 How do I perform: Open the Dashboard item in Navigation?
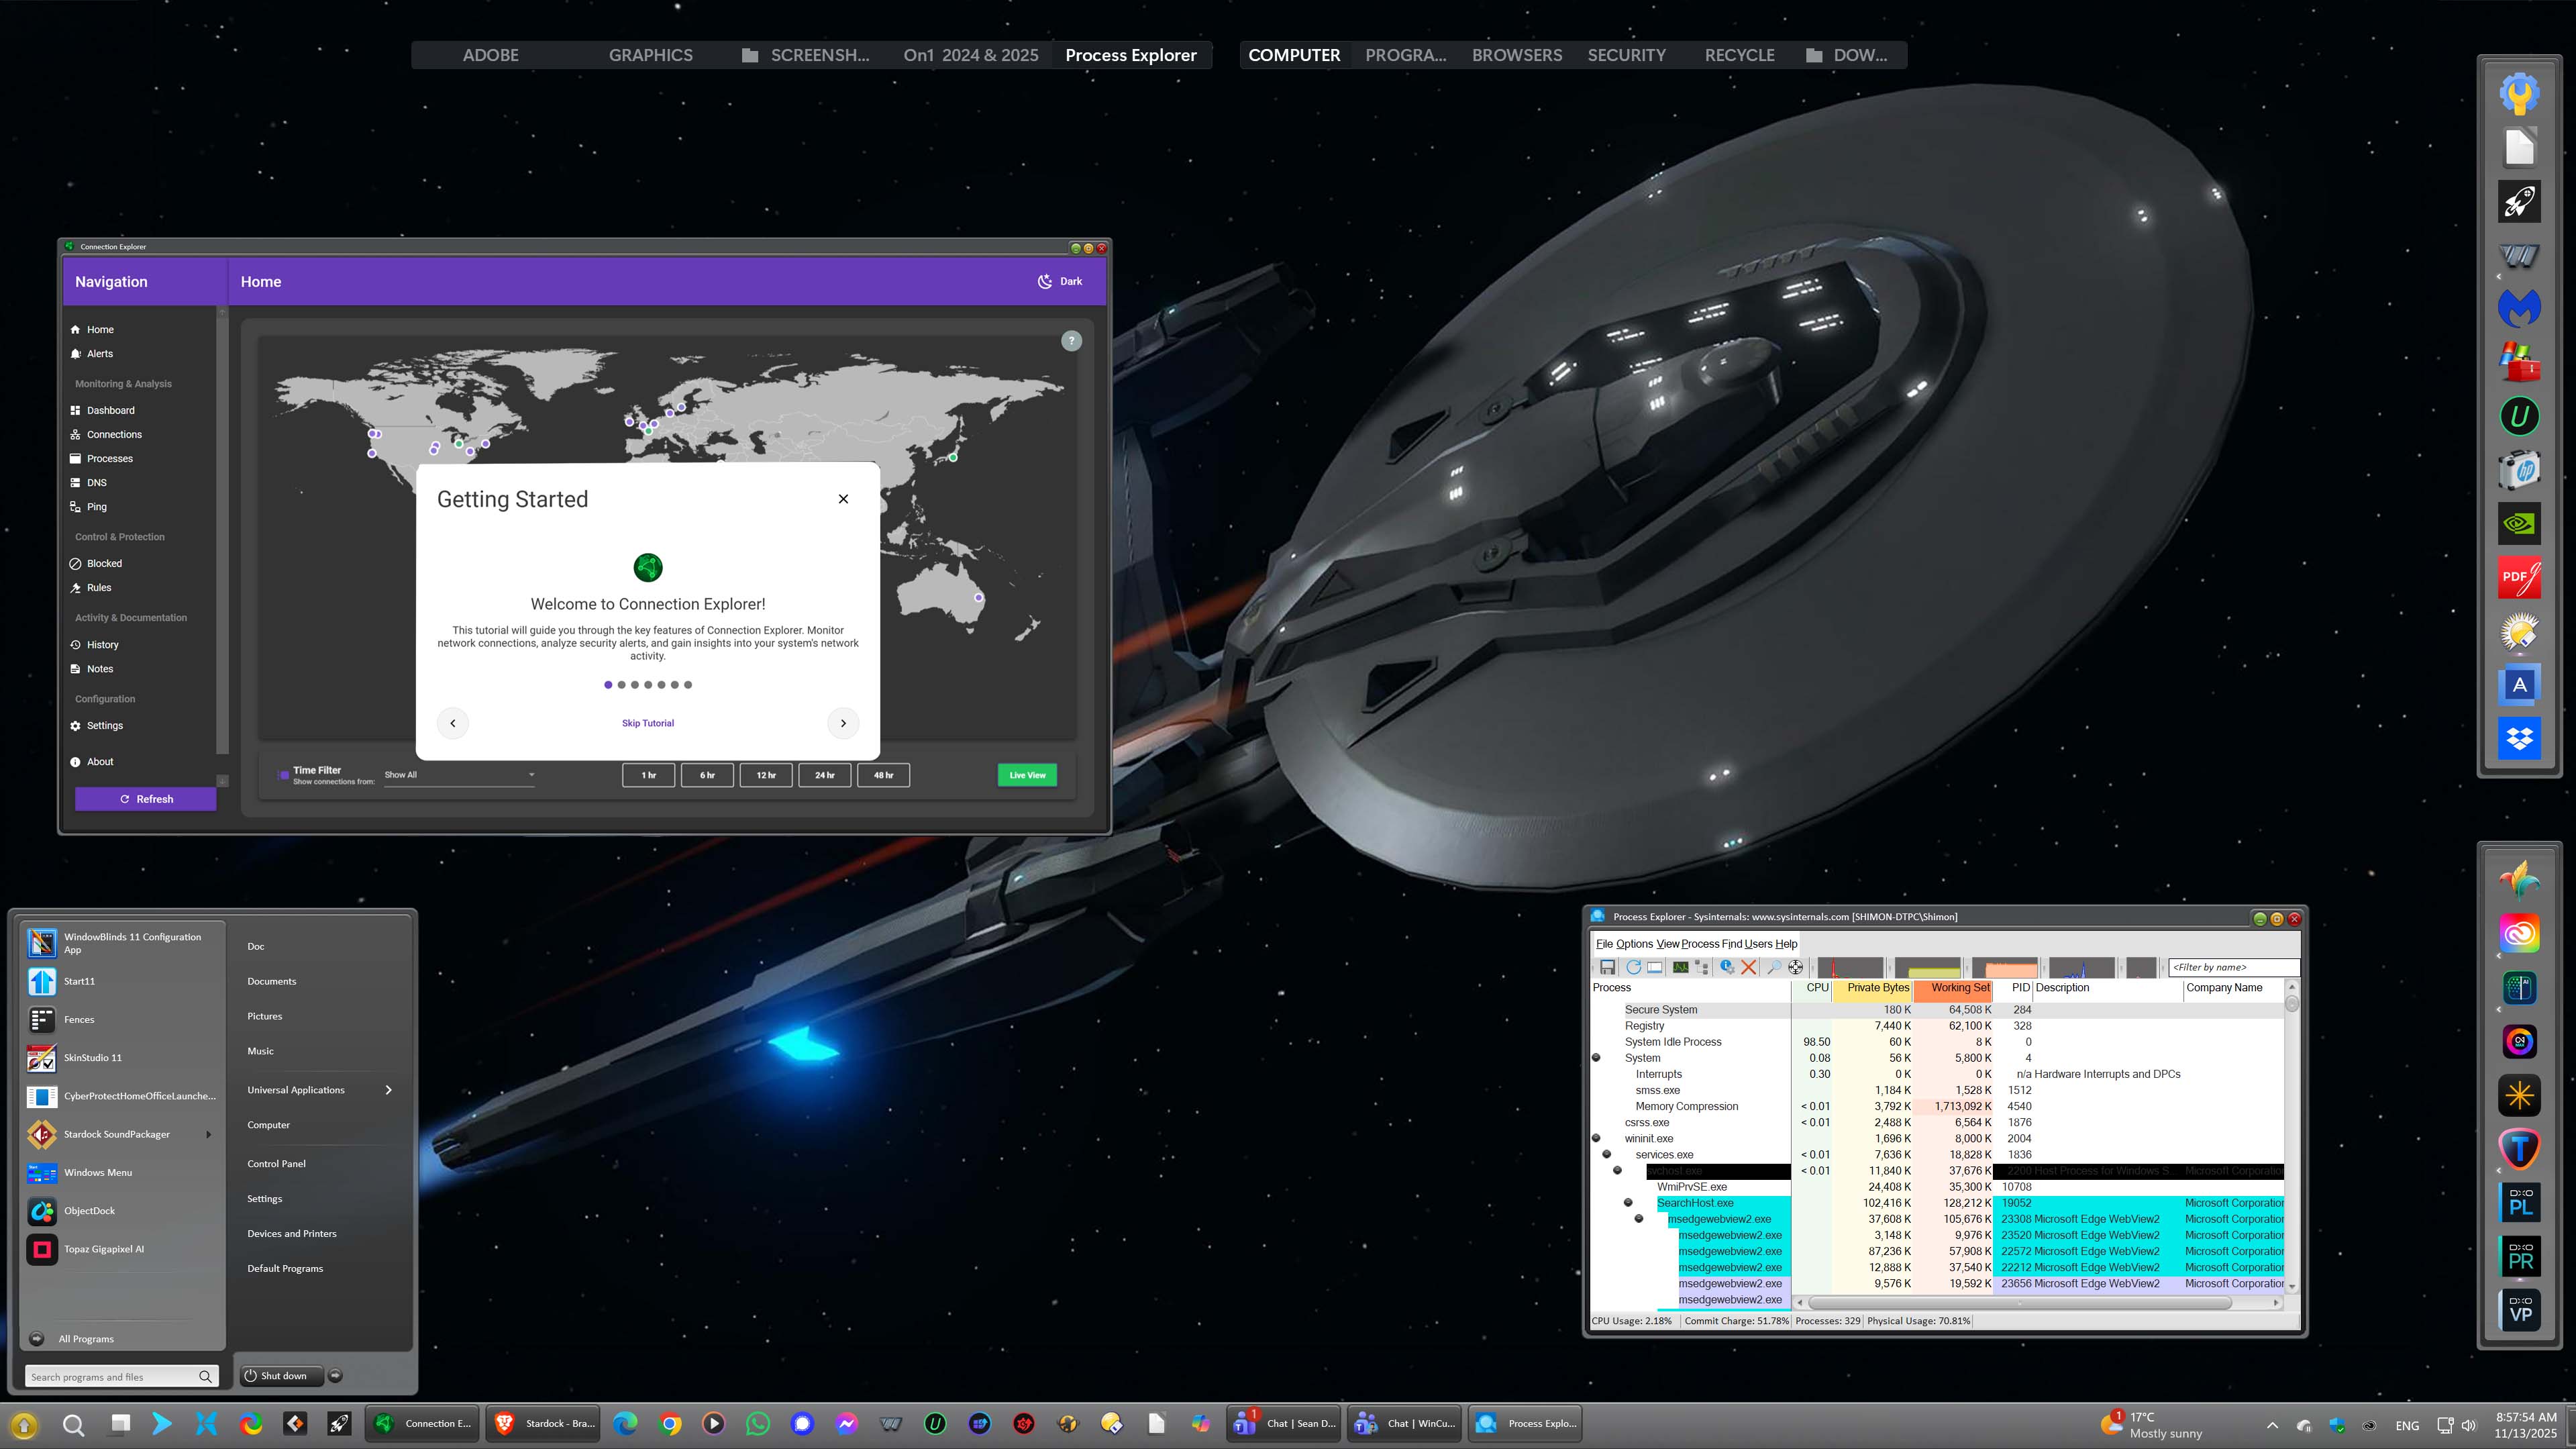coord(110,410)
